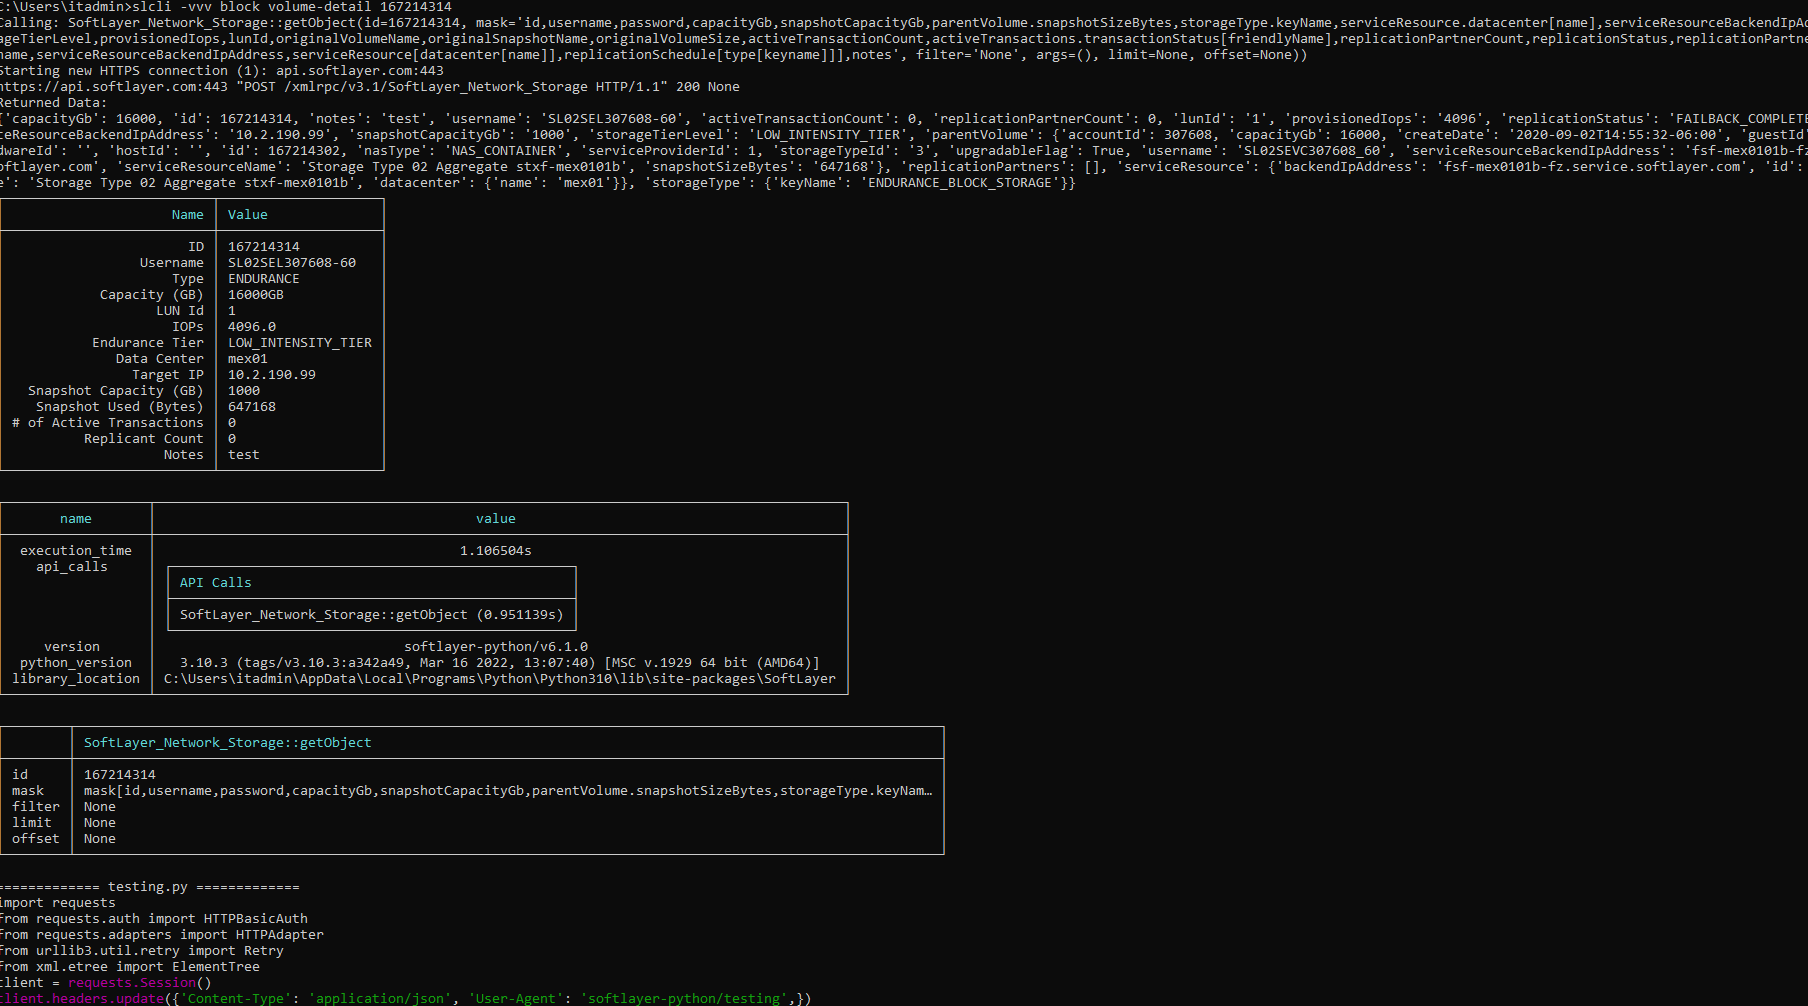This screenshot has width=1808, height=1006.
Task: Click the Value column header
Action: click(248, 215)
